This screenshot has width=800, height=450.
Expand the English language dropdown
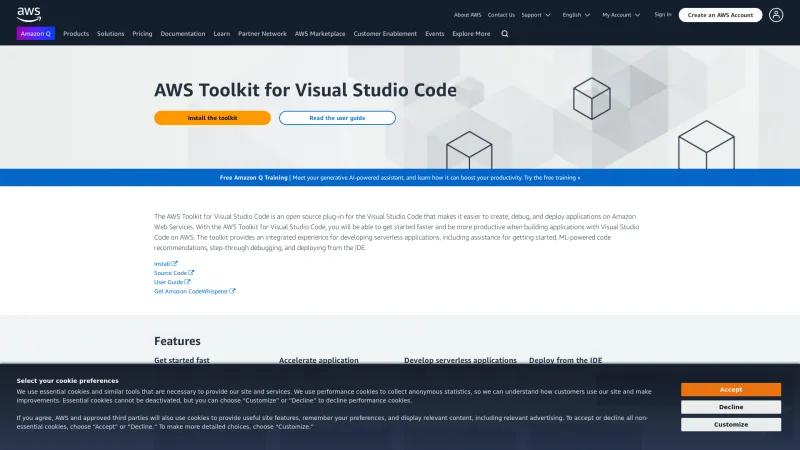pyautogui.click(x=576, y=15)
